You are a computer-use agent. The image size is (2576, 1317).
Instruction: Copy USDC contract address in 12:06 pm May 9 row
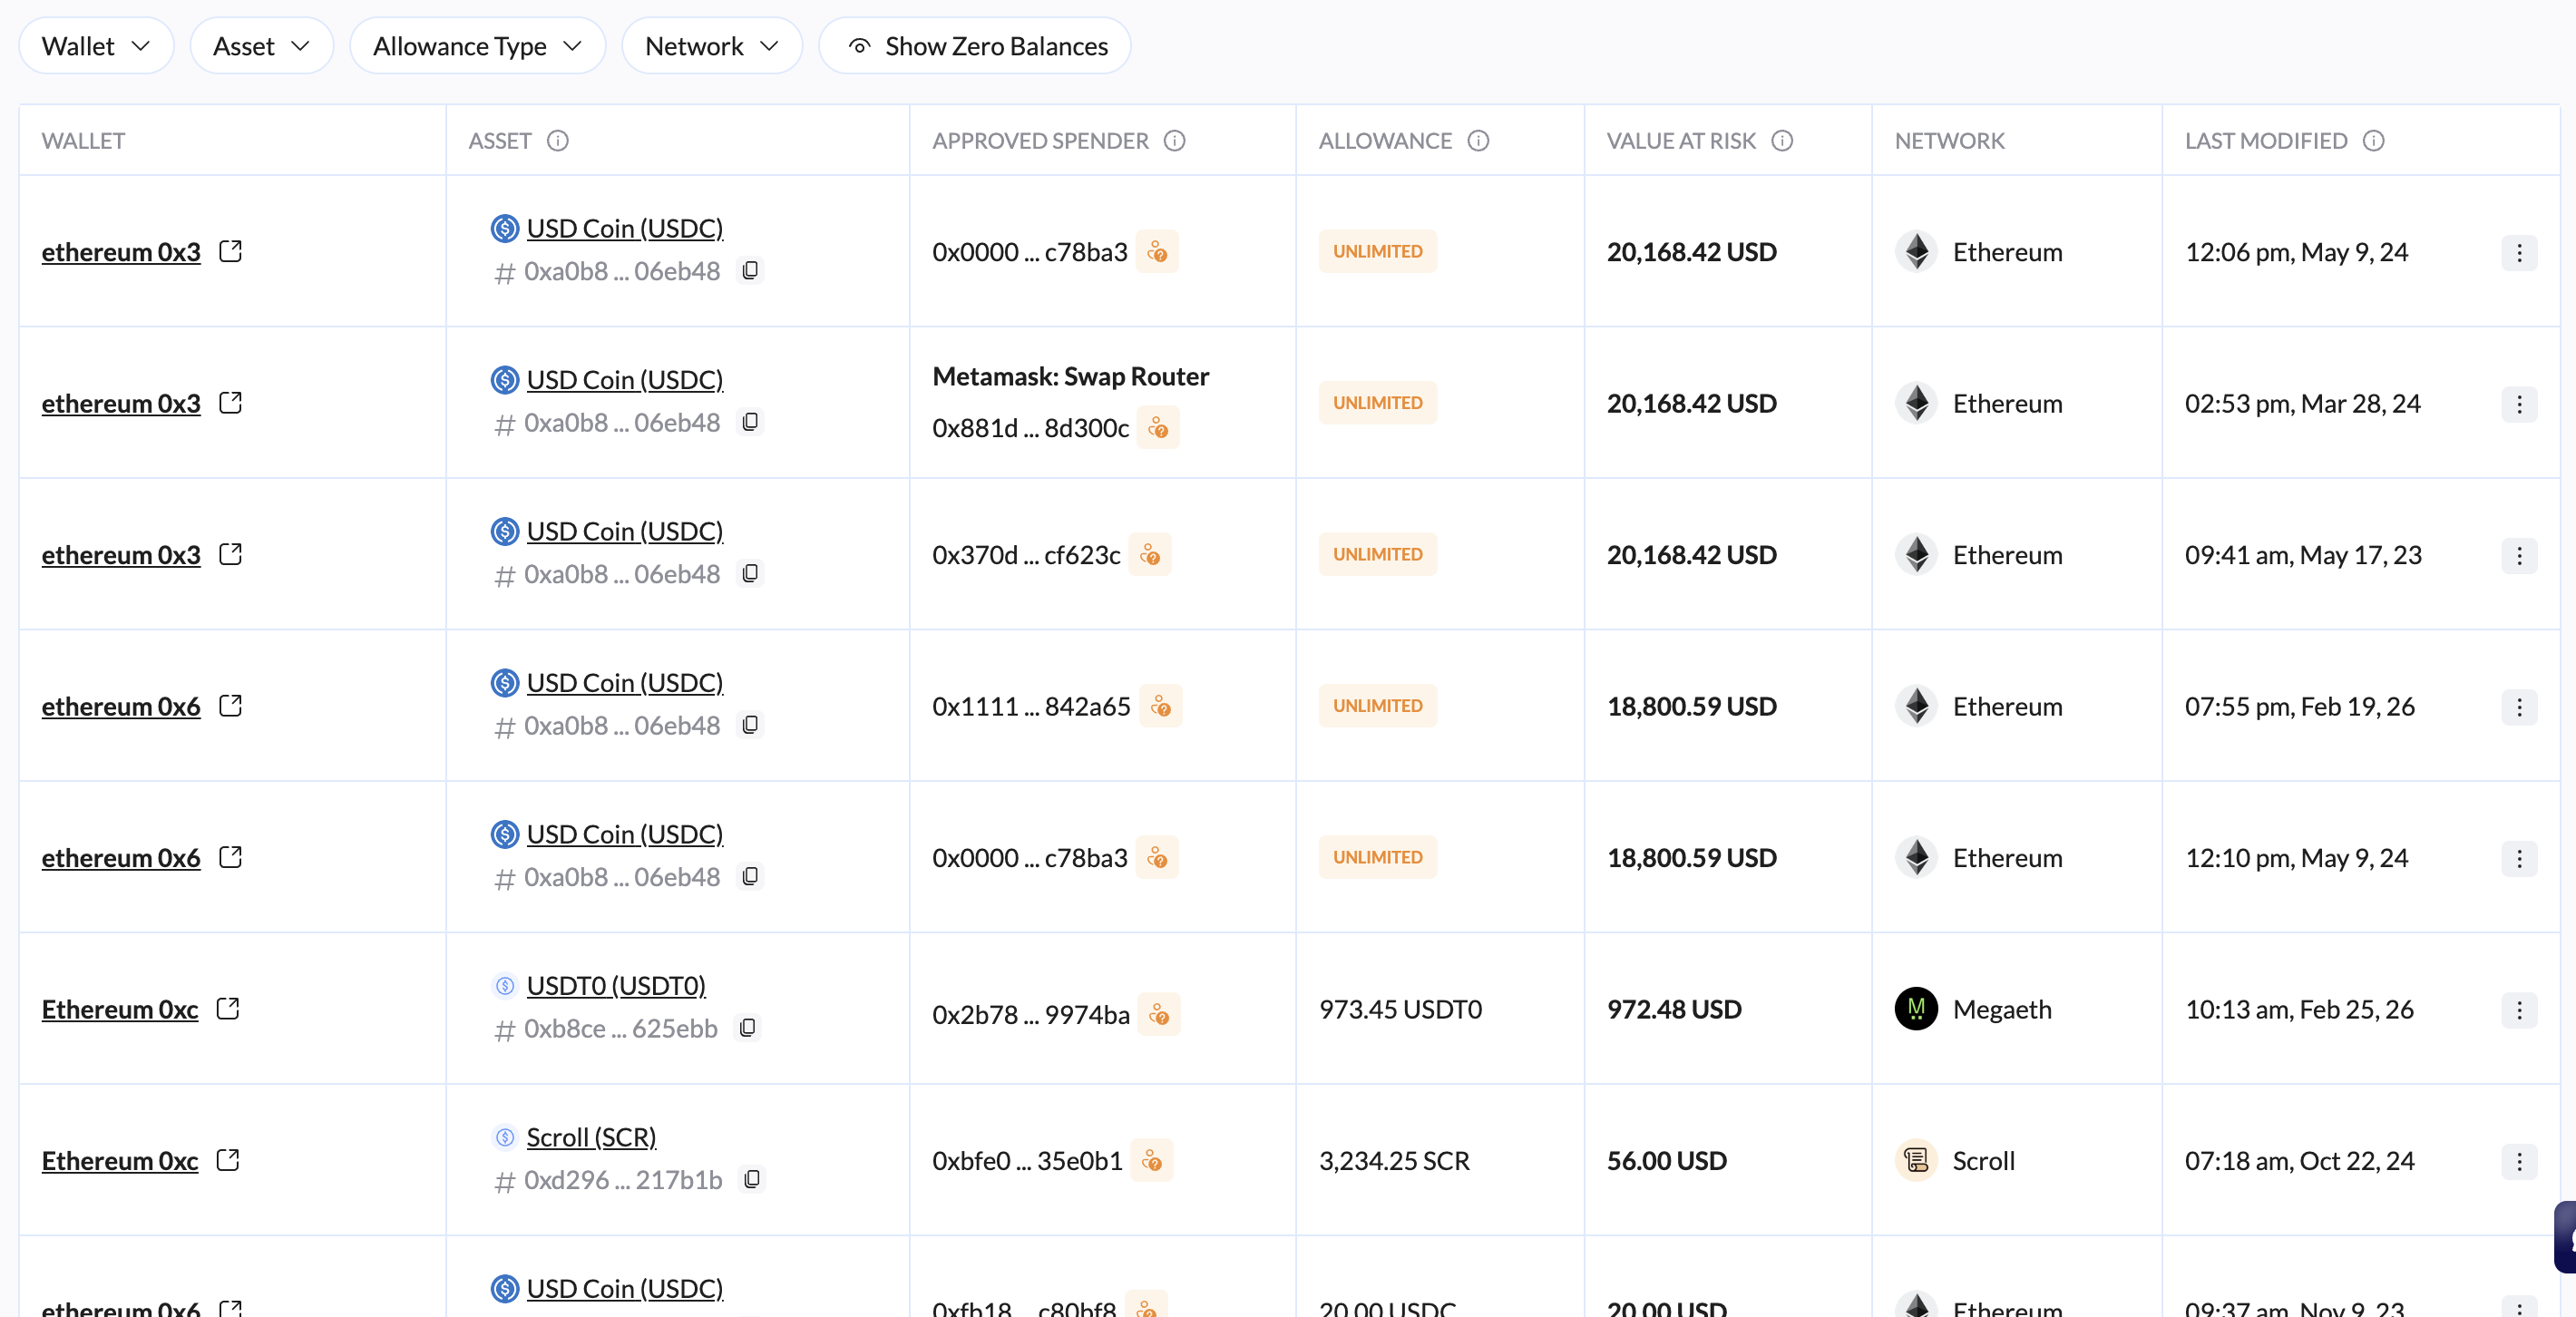pos(750,270)
